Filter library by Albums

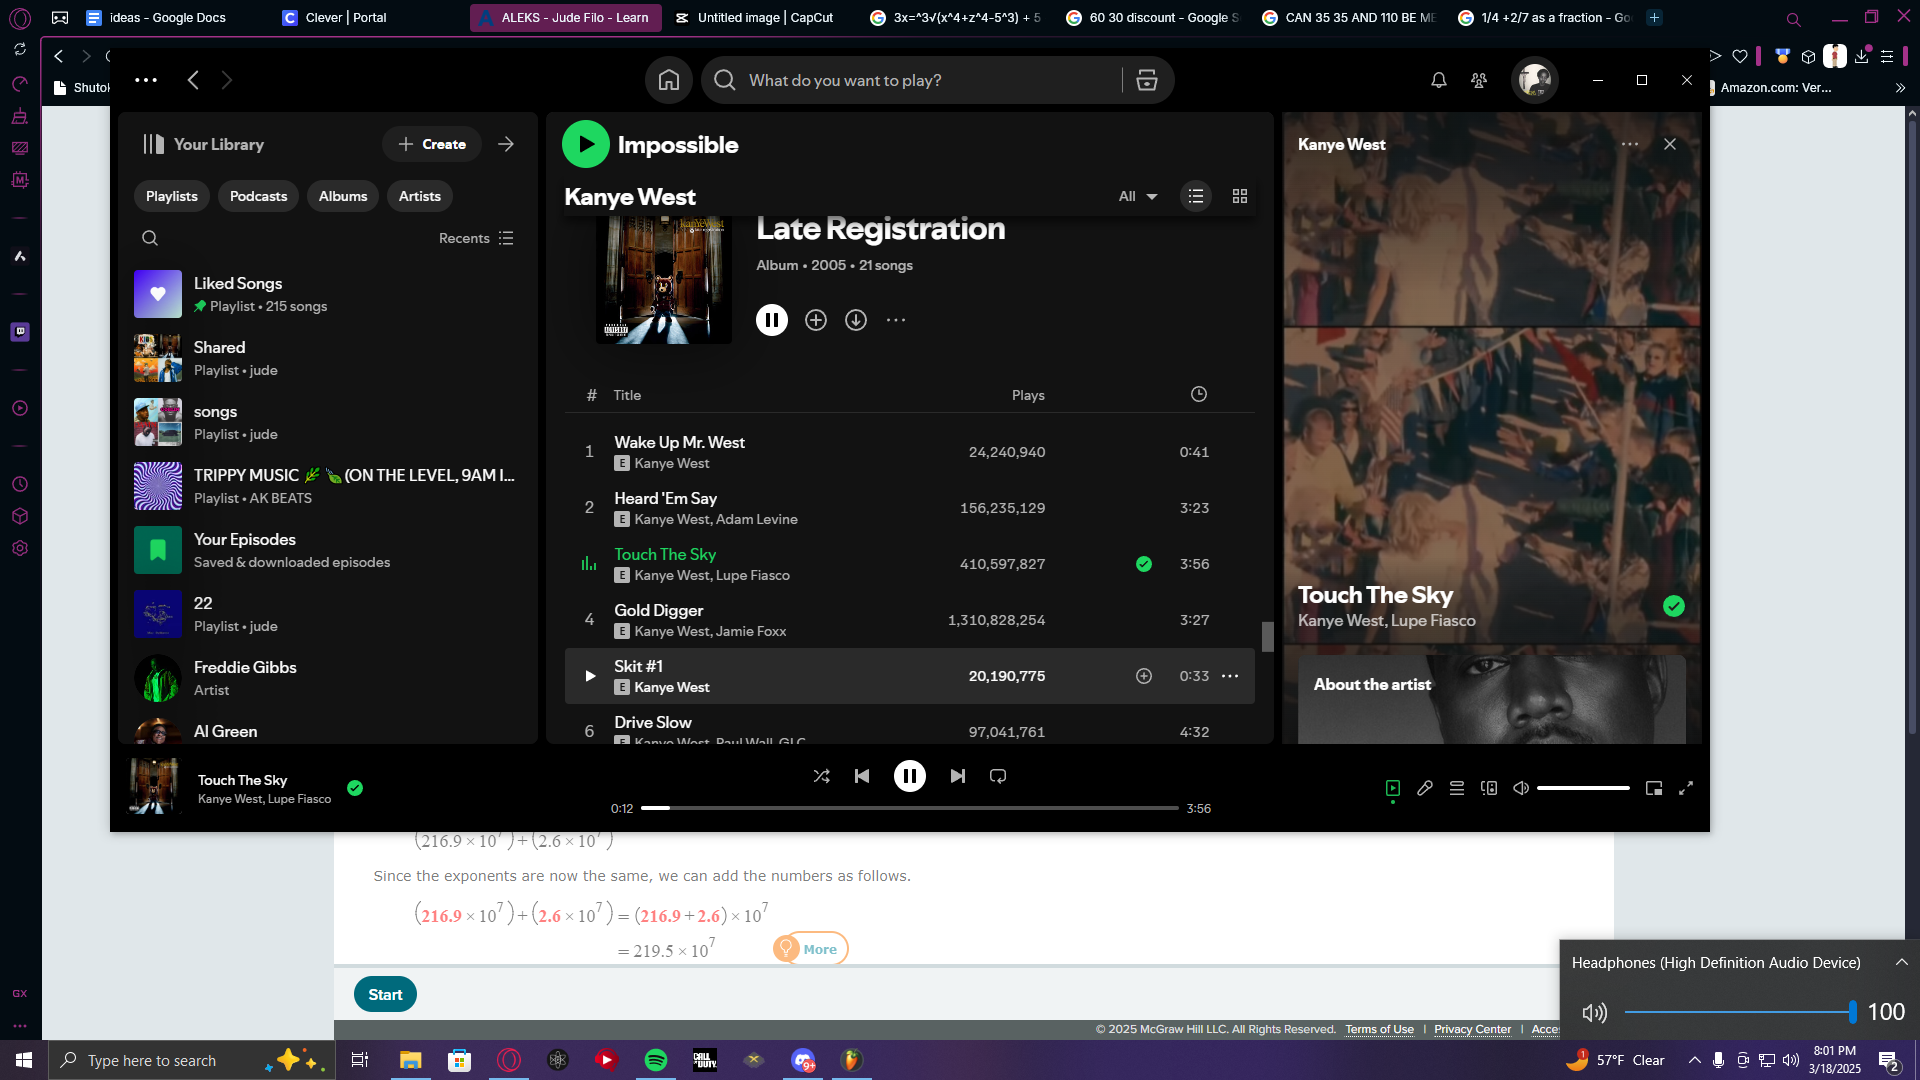click(x=343, y=196)
